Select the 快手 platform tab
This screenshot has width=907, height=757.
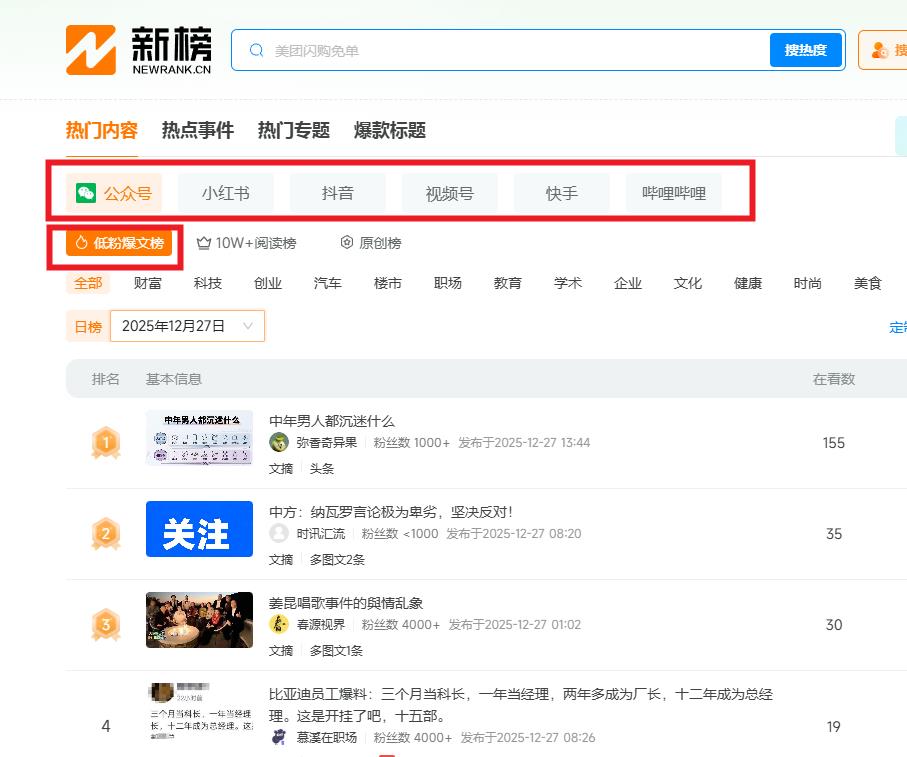(x=562, y=193)
